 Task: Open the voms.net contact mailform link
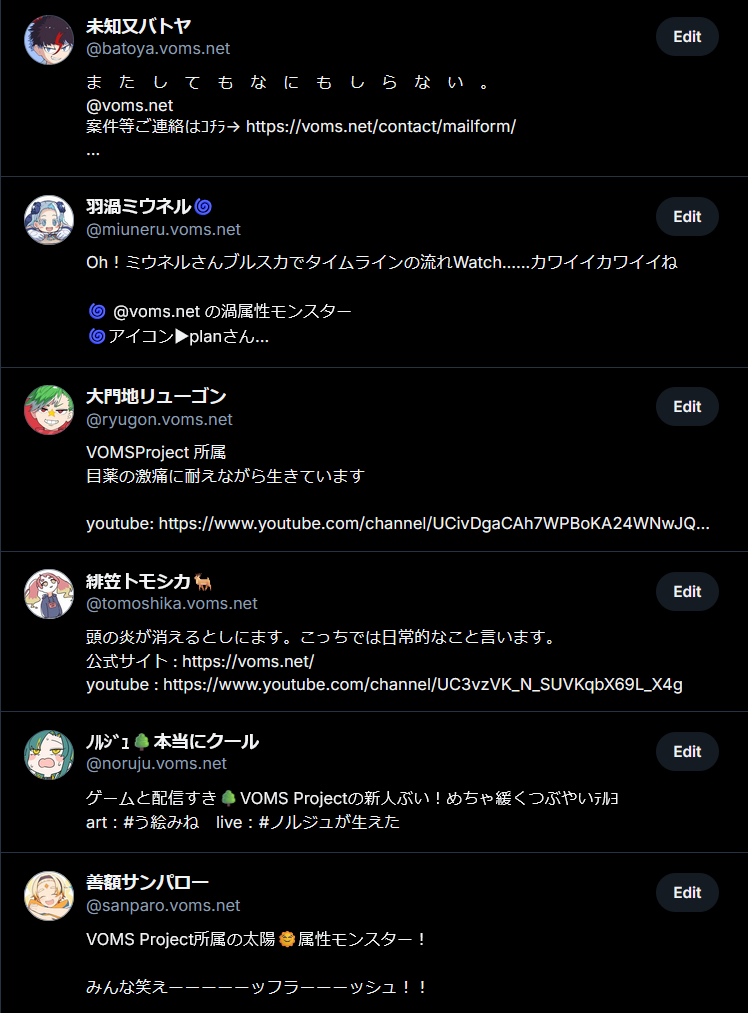380,127
